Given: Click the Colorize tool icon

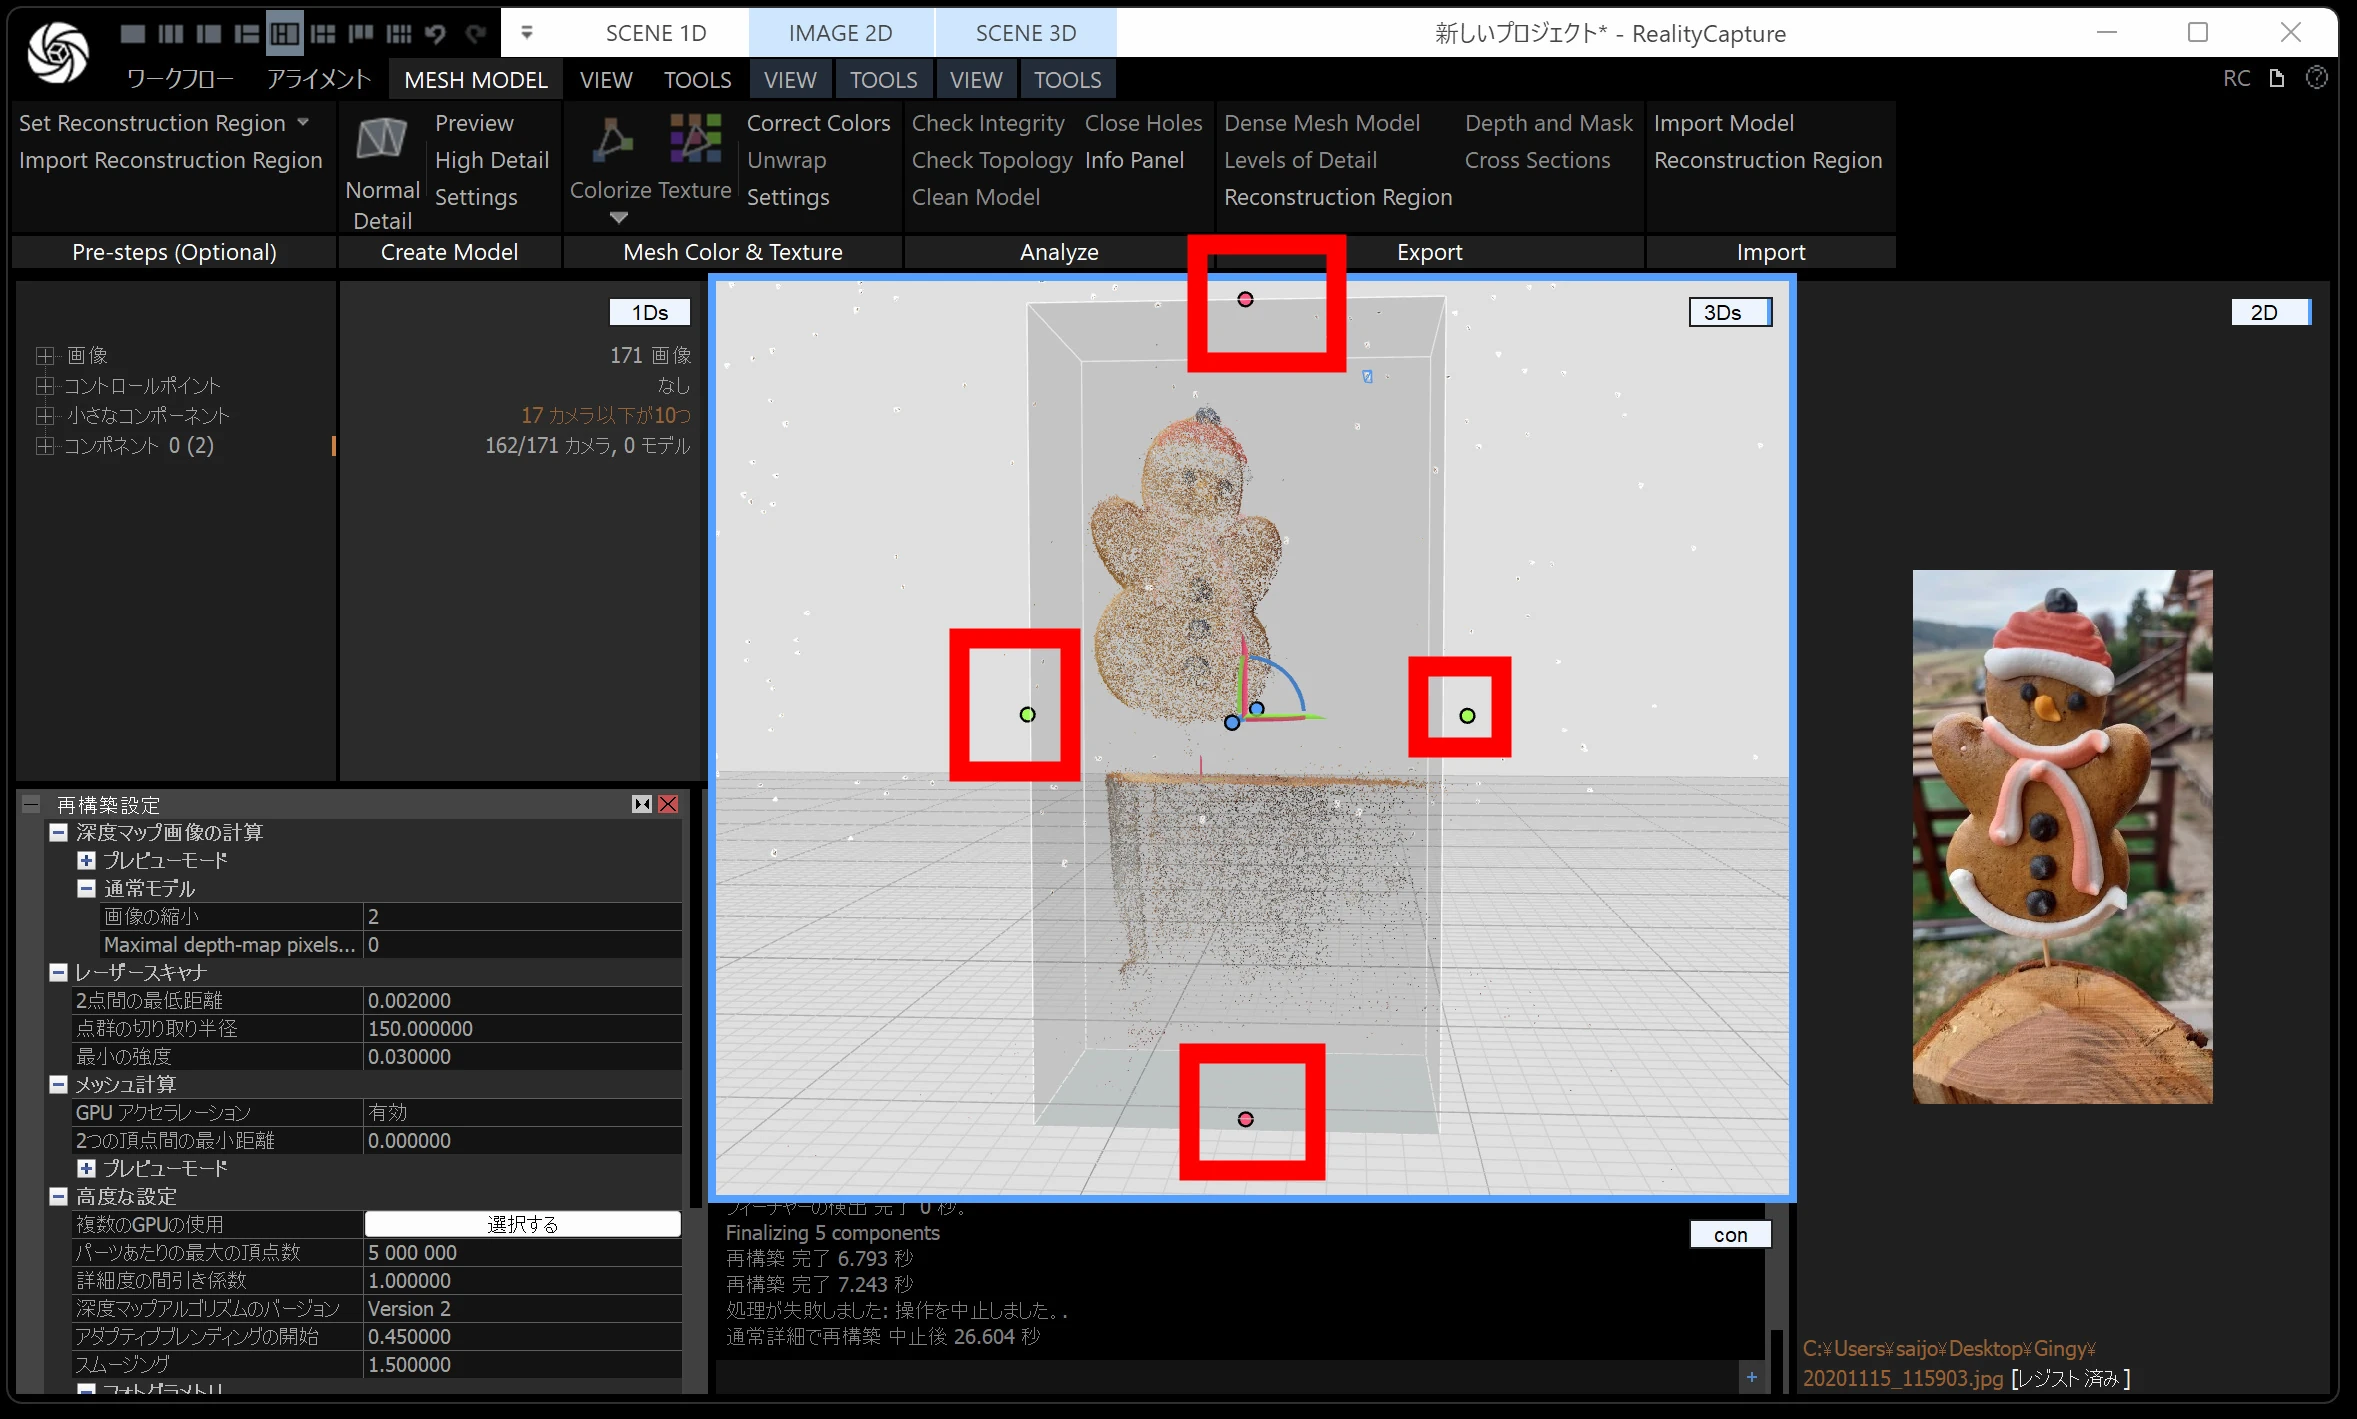Looking at the screenshot, I should (x=612, y=139).
